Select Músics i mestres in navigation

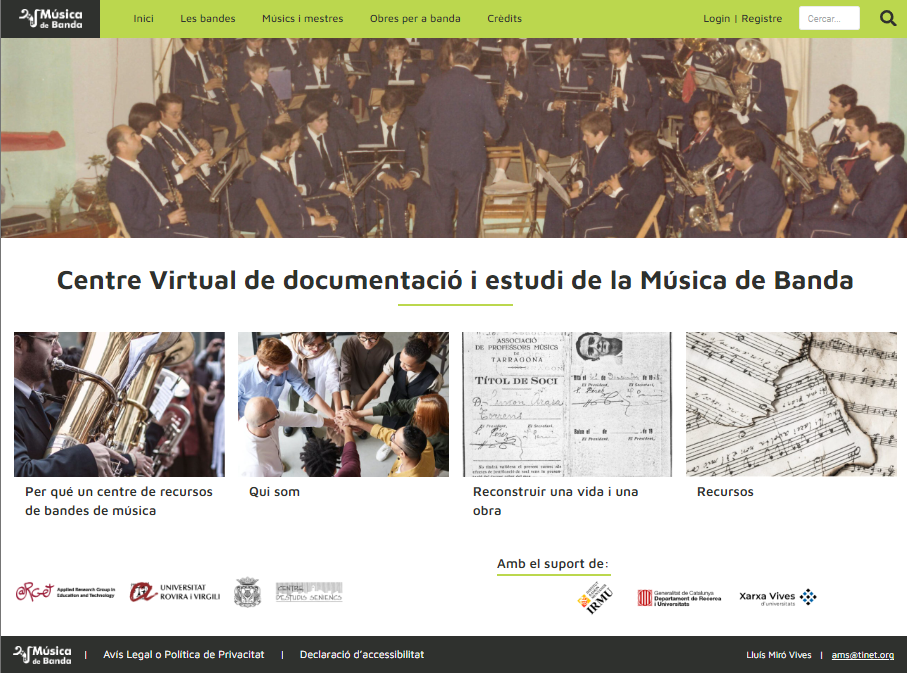[x=303, y=19]
